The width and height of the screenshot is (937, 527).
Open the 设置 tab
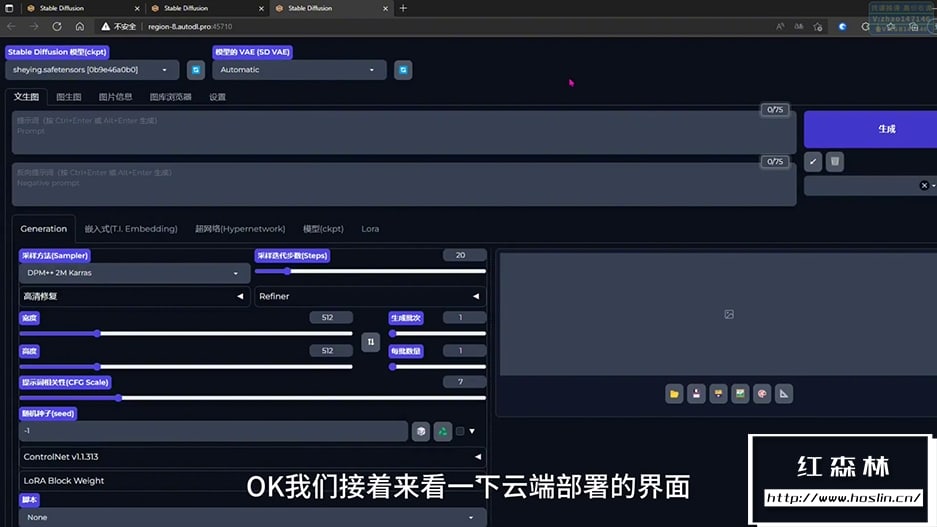(x=218, y=97)
